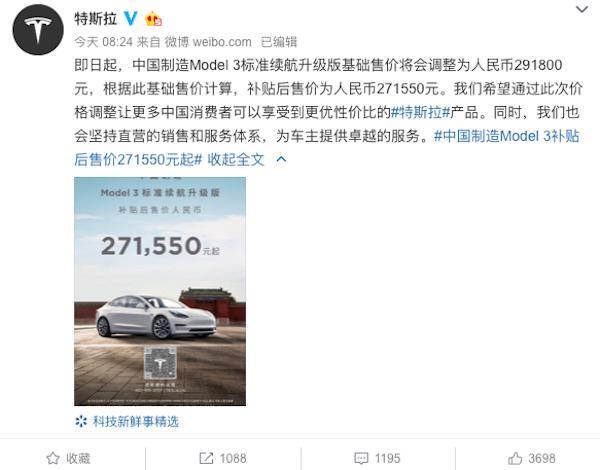600x470 pixels.
Task: Click the blue verified V badge
Action: click(x=130, y=18)
